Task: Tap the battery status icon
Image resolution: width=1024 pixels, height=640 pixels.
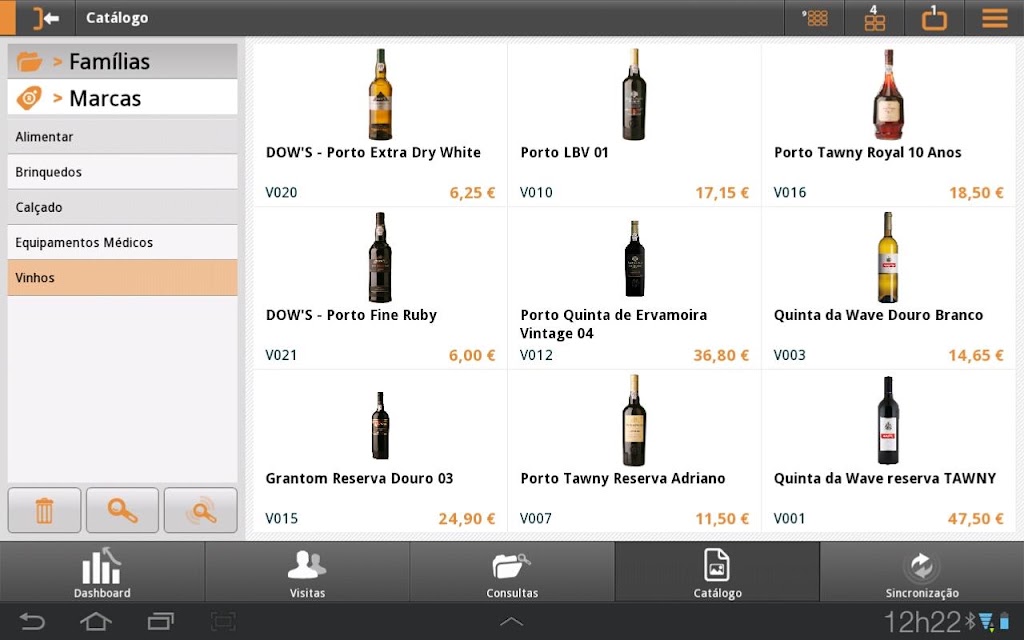Action: pyautogui.click(x=1004, y=621)
